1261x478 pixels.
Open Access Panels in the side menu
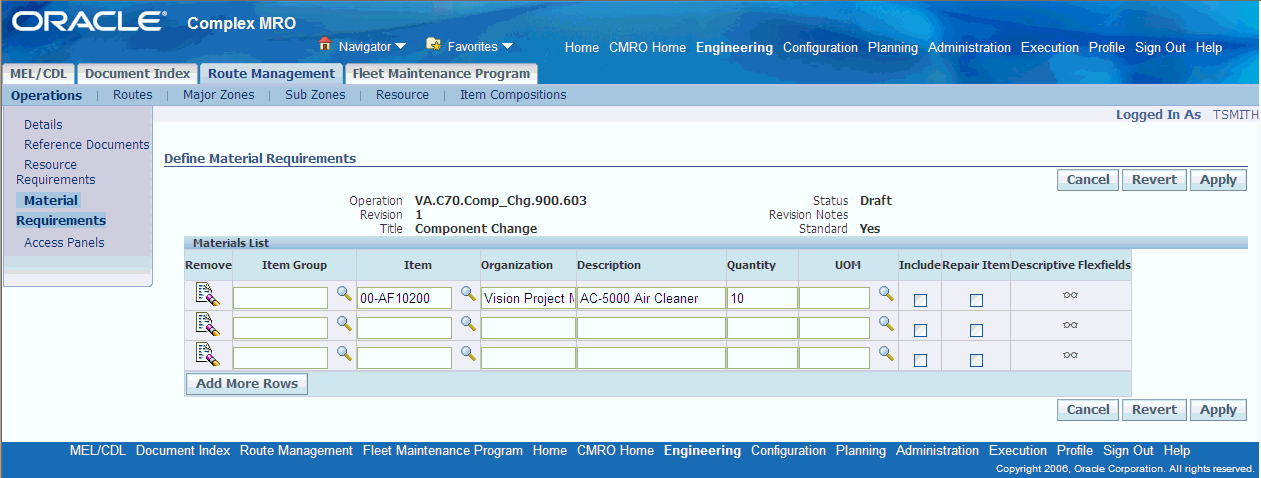[x=64, y=243]
